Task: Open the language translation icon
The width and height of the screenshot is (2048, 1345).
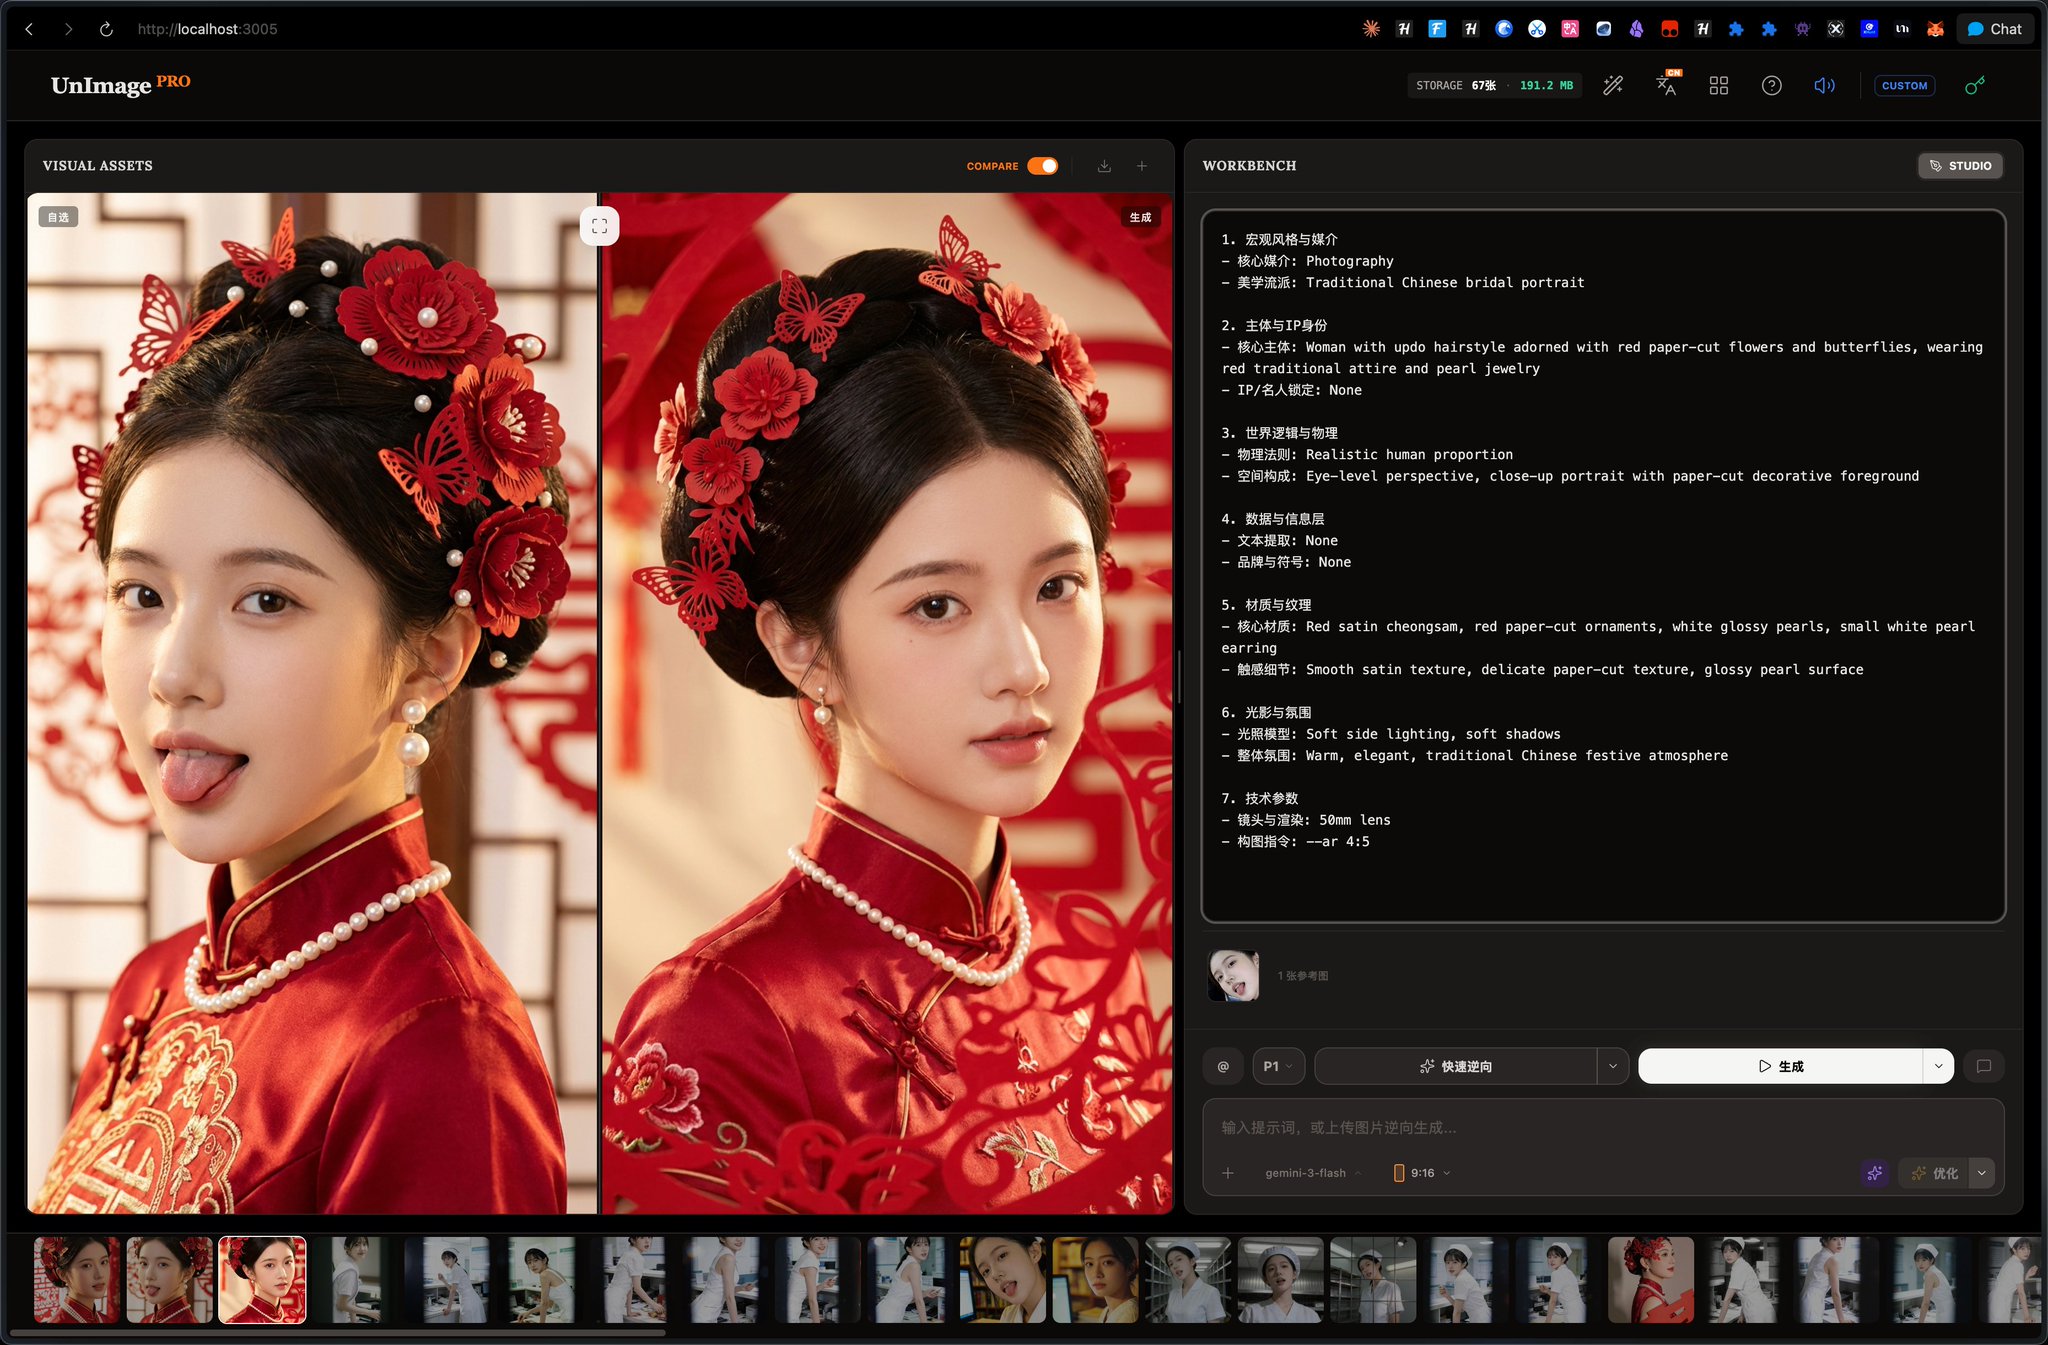Action: tap(1666, 86)
